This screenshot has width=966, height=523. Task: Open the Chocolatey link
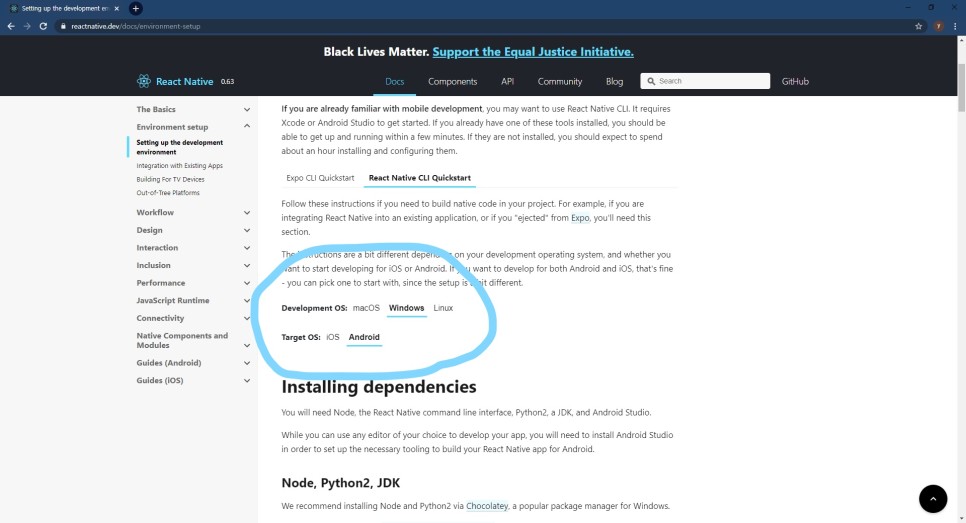(487, 506)
